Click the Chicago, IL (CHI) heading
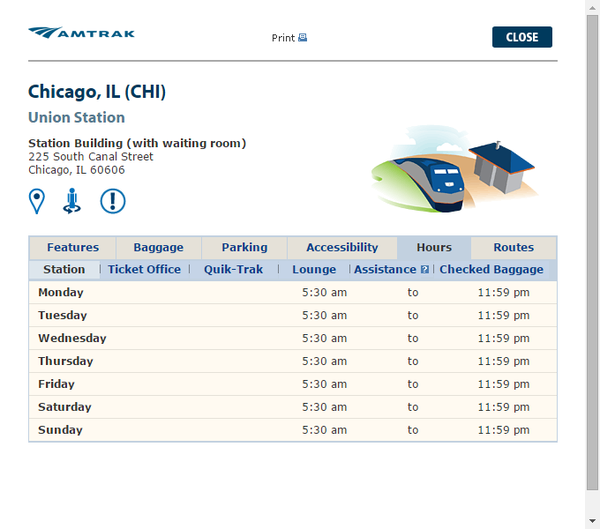This screenshot has height=529, width=600. click(97, 92)
